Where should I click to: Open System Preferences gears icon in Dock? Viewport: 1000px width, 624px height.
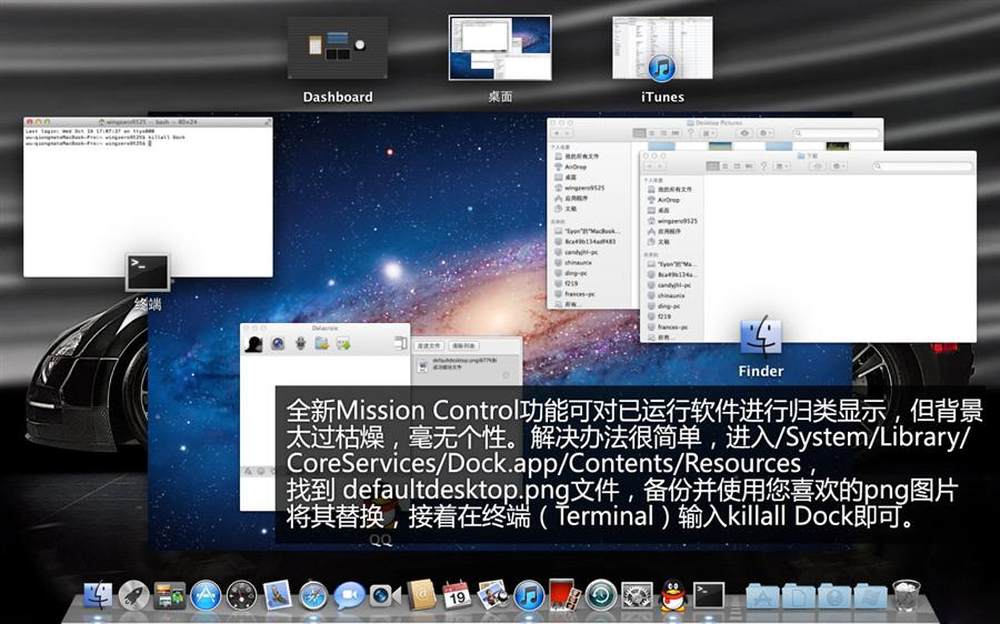tap(636, 596)
